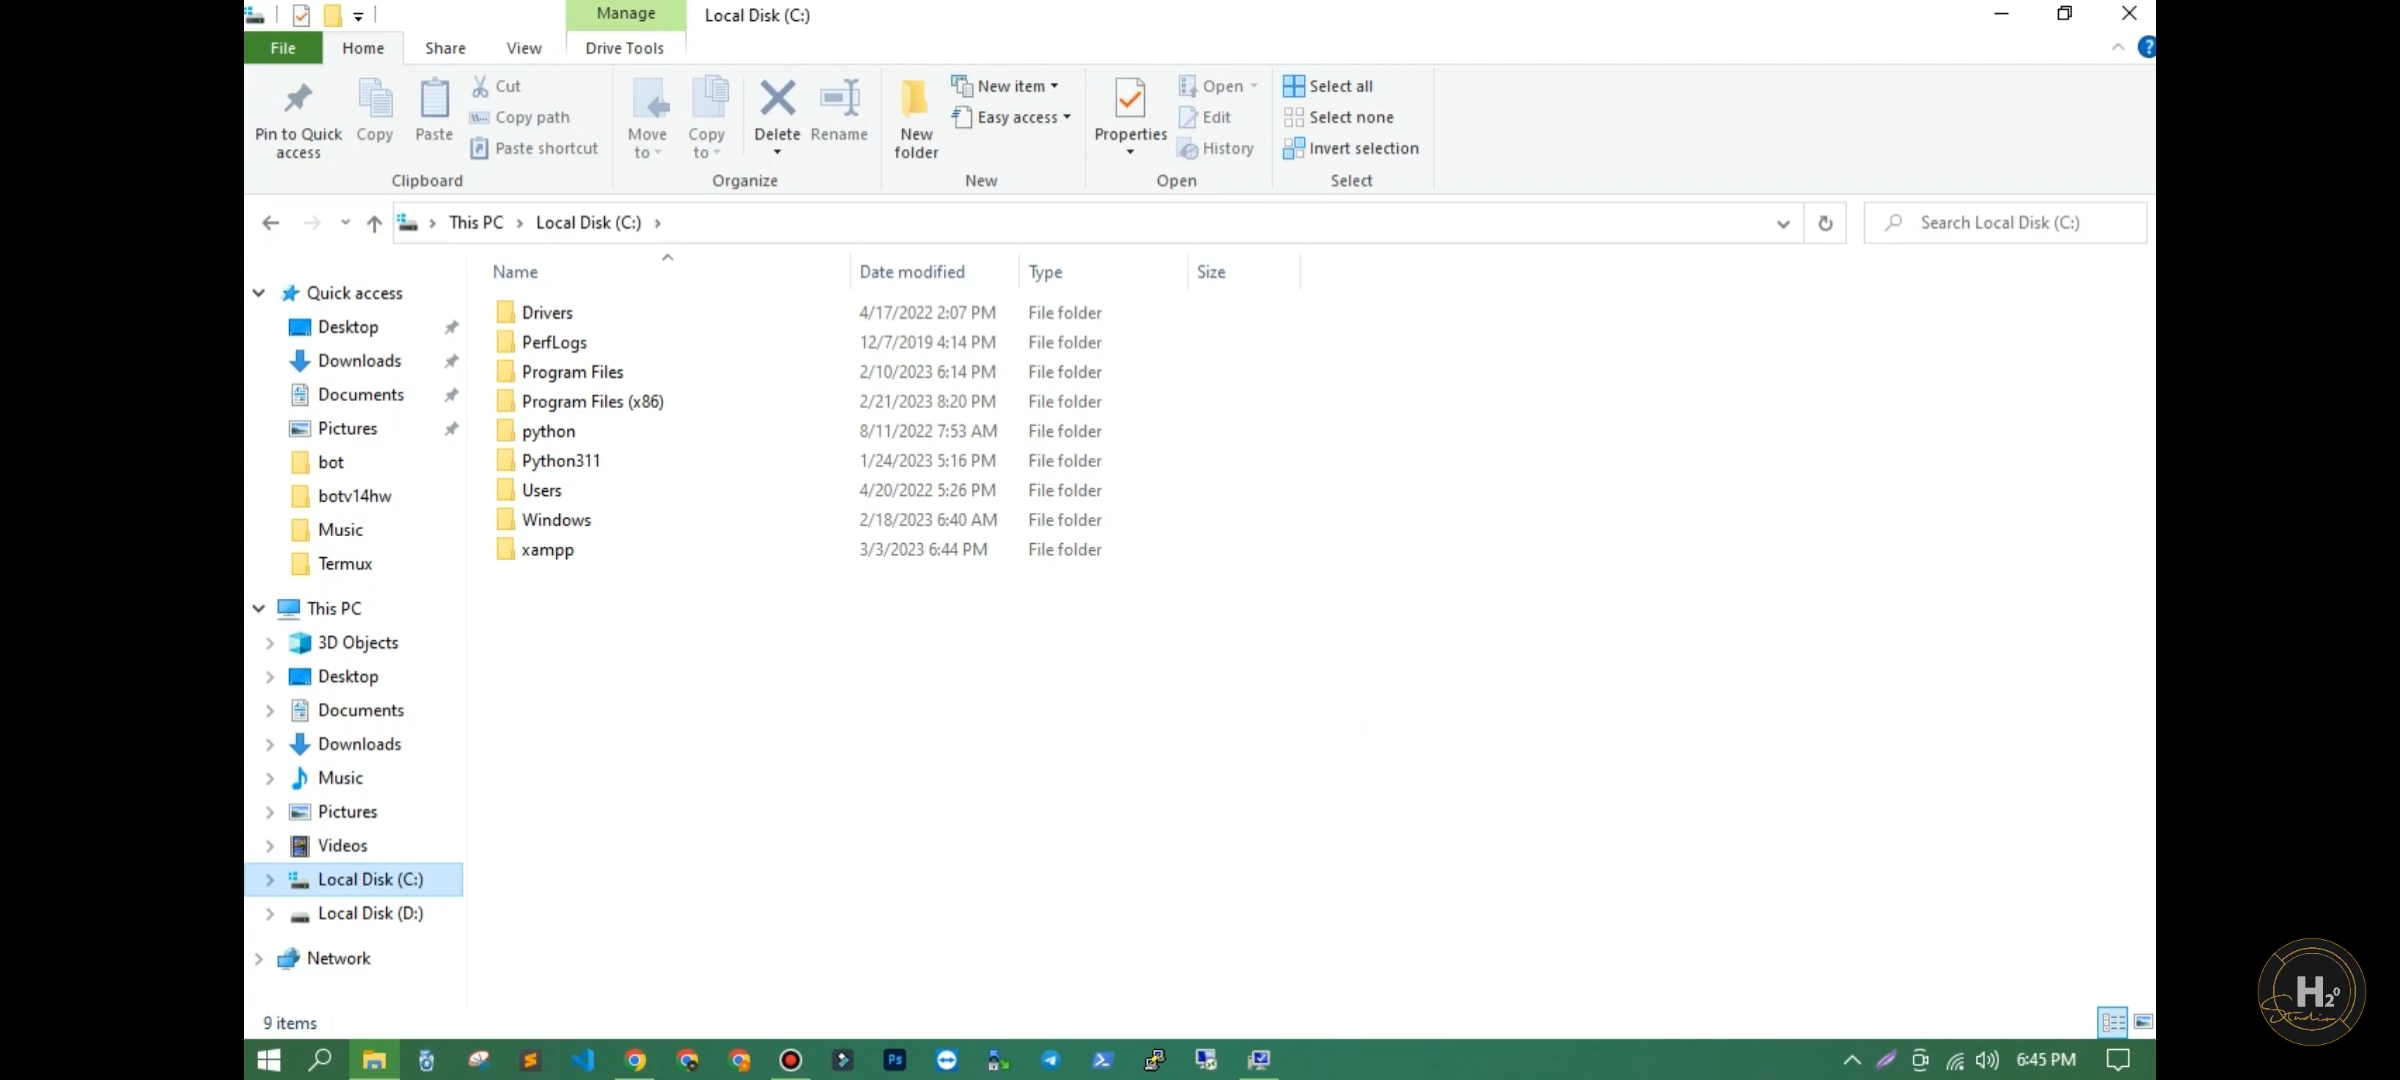The height and width of the screenshot is (1080, 2400).
Task: Switch to the View tab
Action: point(524,48)
